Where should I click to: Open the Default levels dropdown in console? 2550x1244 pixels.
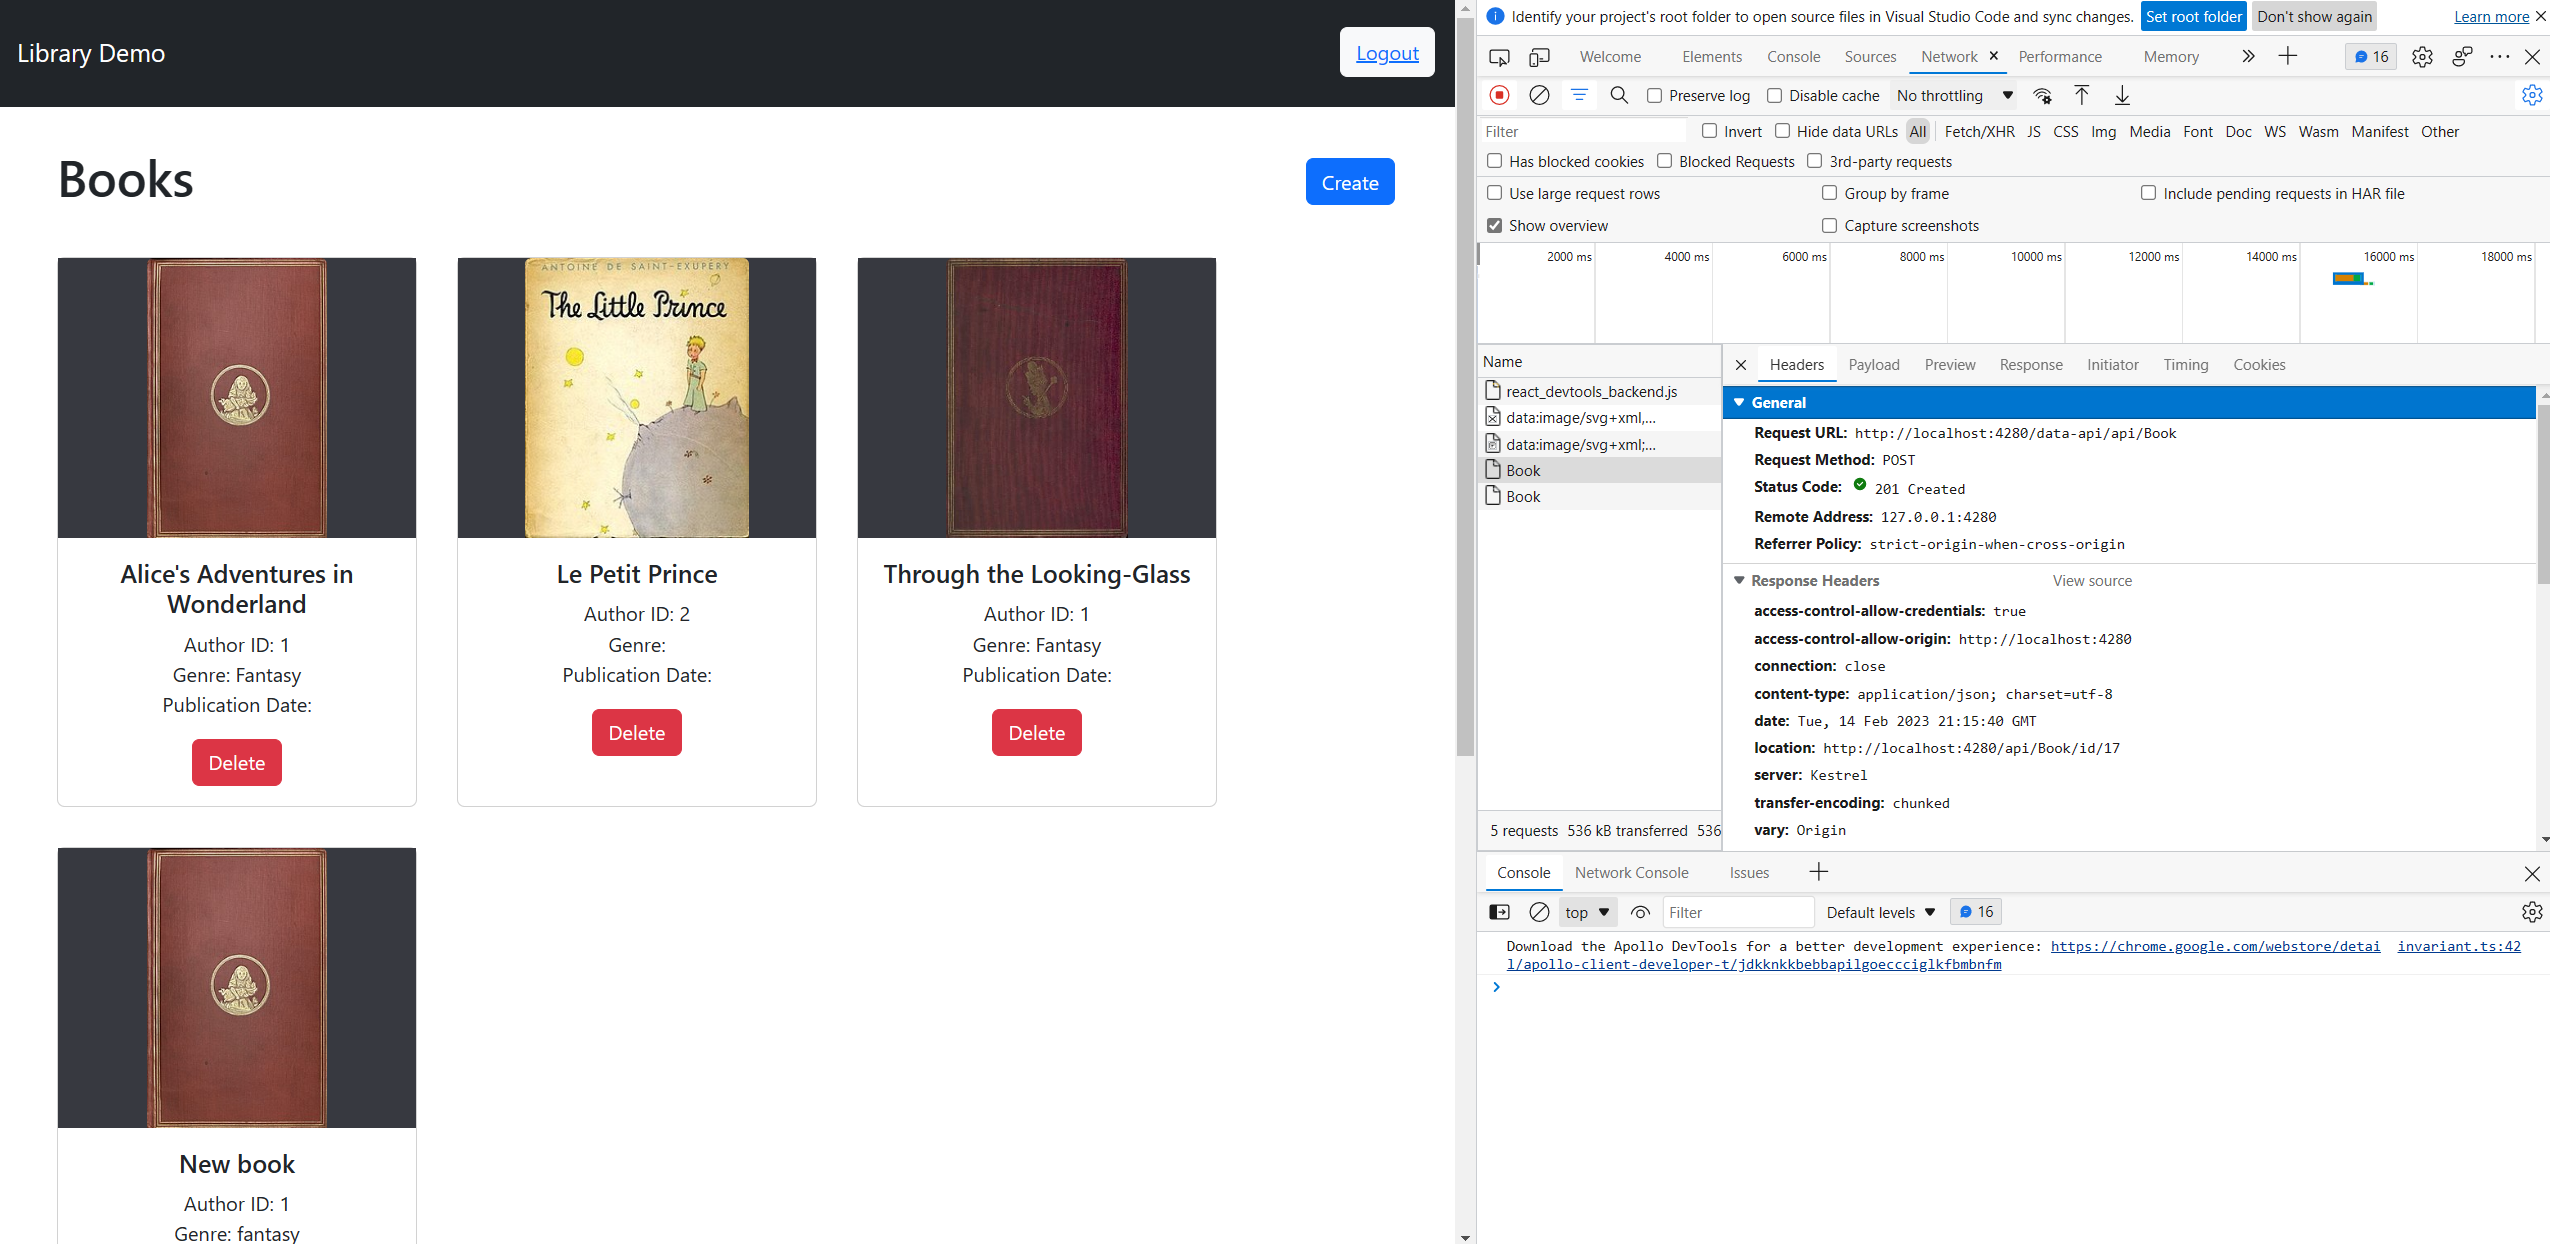pyautogui.click(x=1878, y=912)
